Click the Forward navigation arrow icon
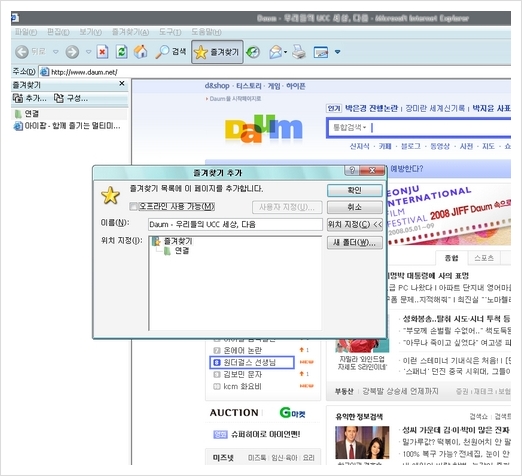 click(72, 52)
